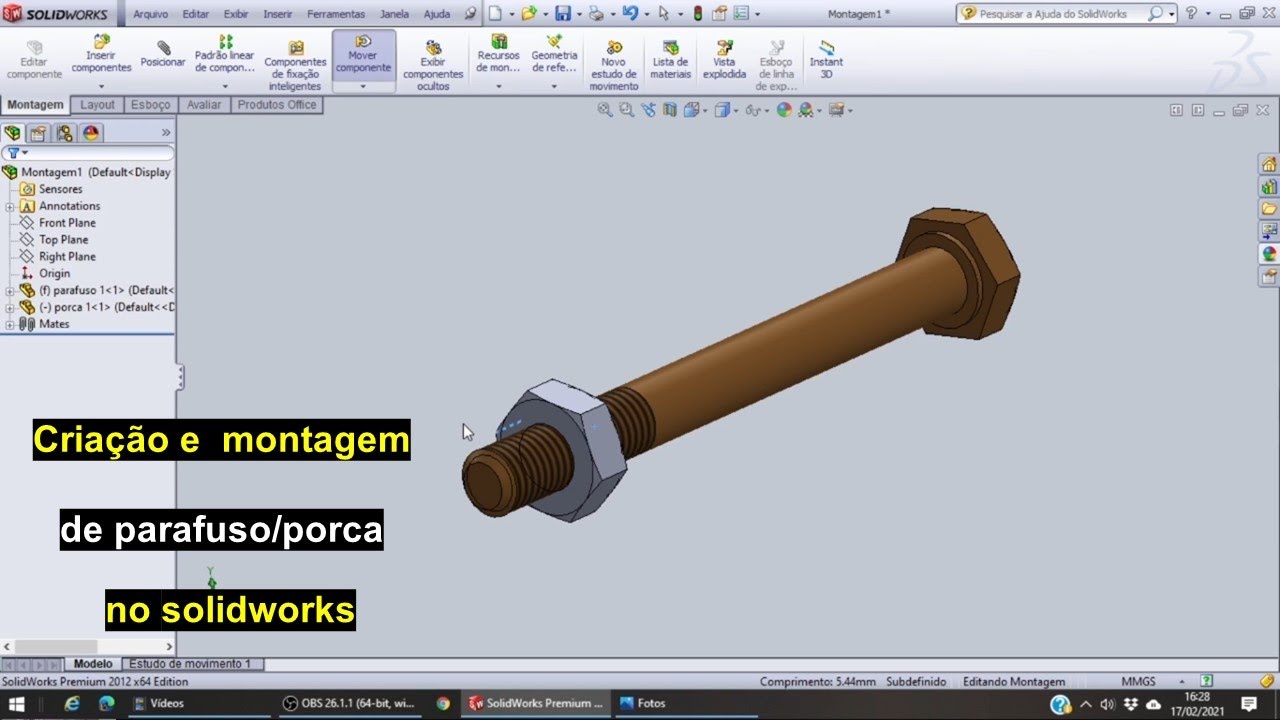
Task: Click the Section View icon
Action: (670, 110)
